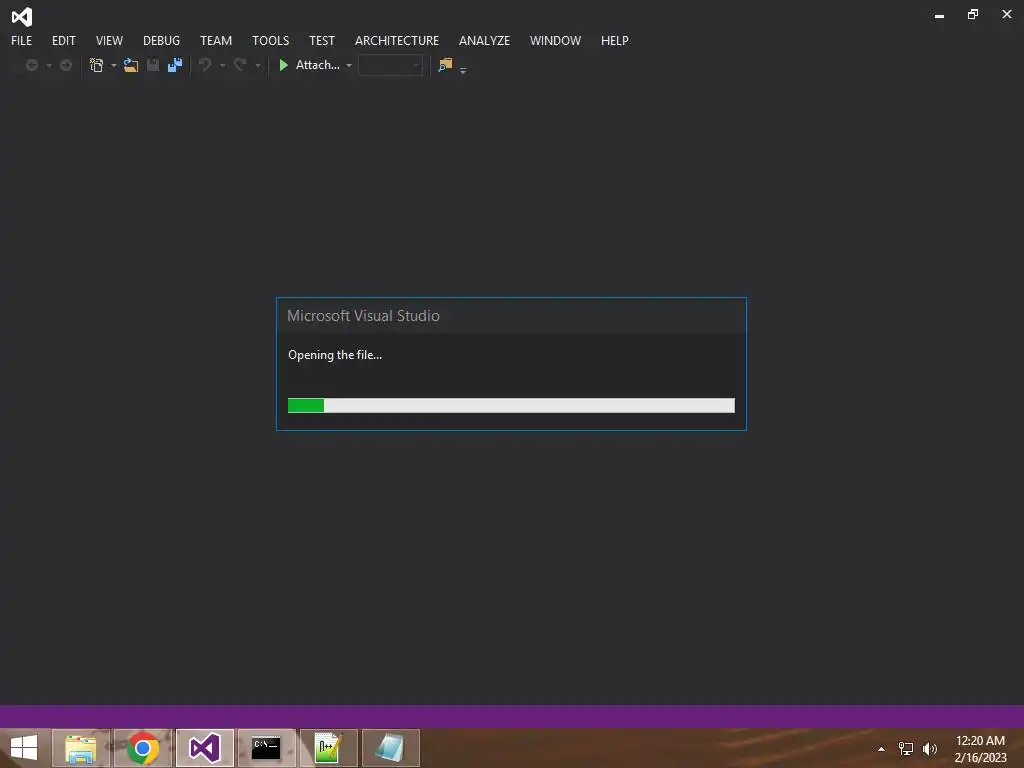This screenshot has width=1024, height=768.
Task: Click the green Start play icon
Action: click(x=283, y=65)
